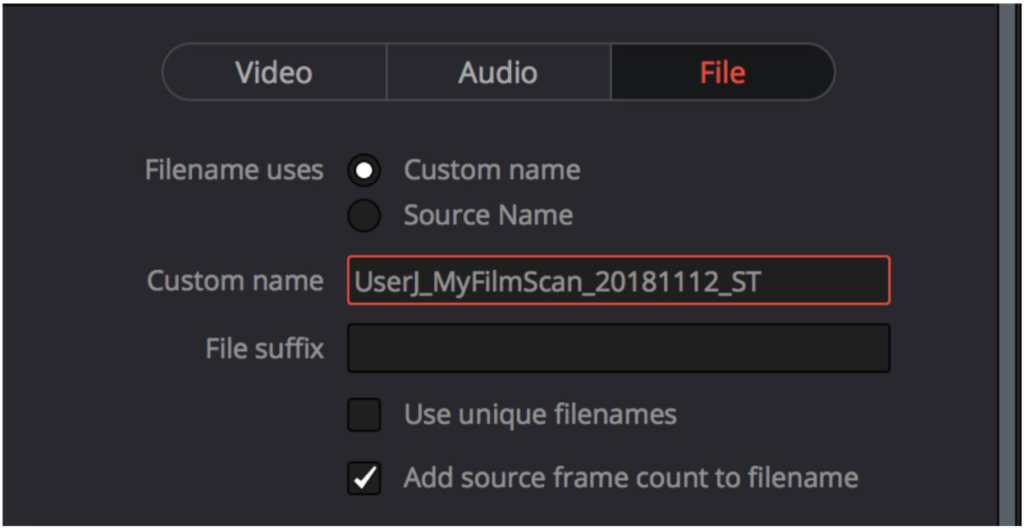Screen dimensions: 1024x530
Task: Switch to the Video tab
Action: [274, 72]
